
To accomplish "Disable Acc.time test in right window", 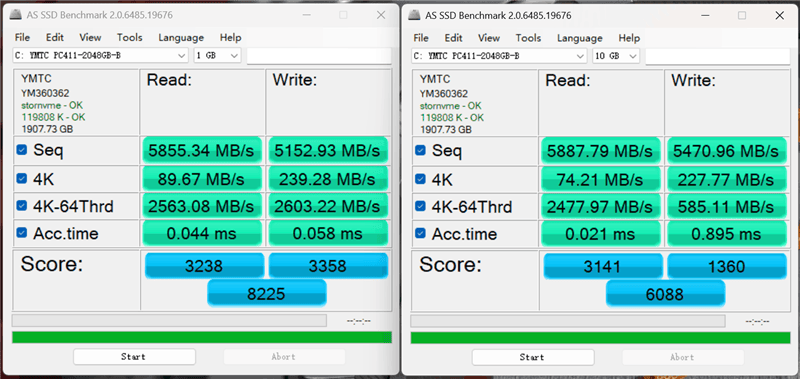I will tap(420, 233).
